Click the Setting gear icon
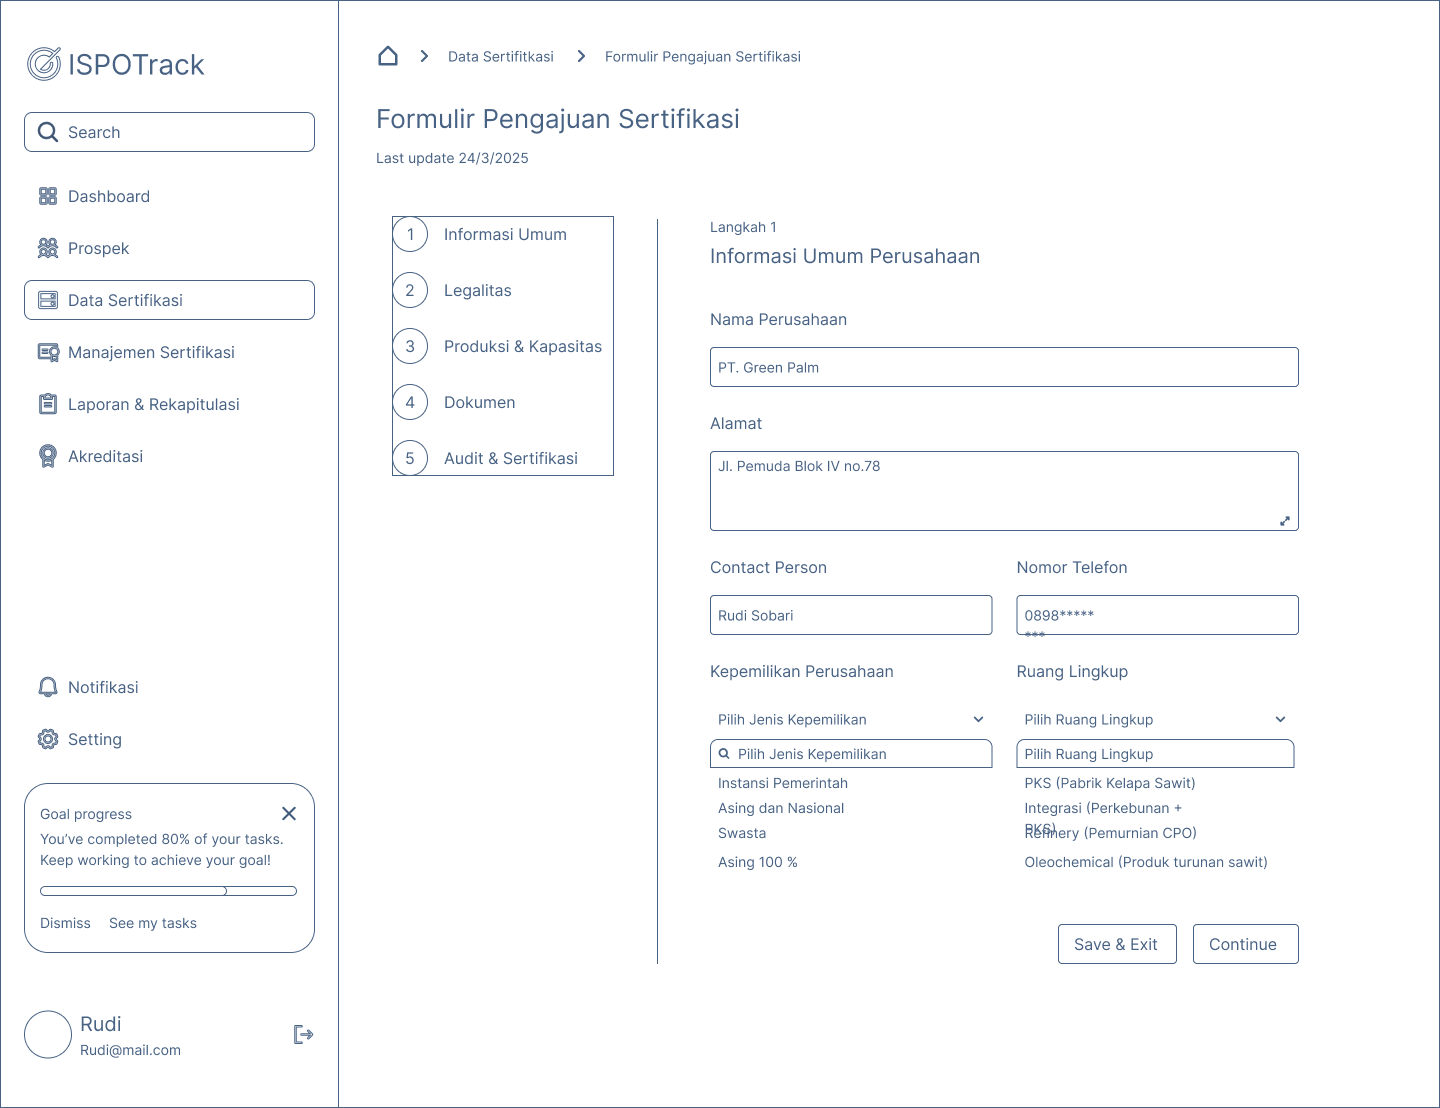This screenshot has width=1440, height=1108. coord(48,739)
